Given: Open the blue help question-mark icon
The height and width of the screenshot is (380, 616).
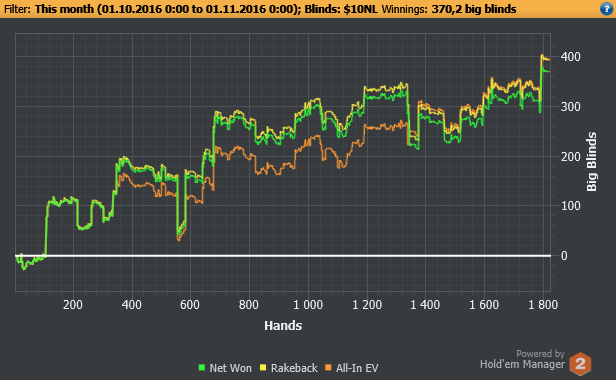Looking at the screenshot, I should pyautogui.click(x=606, y=9).
